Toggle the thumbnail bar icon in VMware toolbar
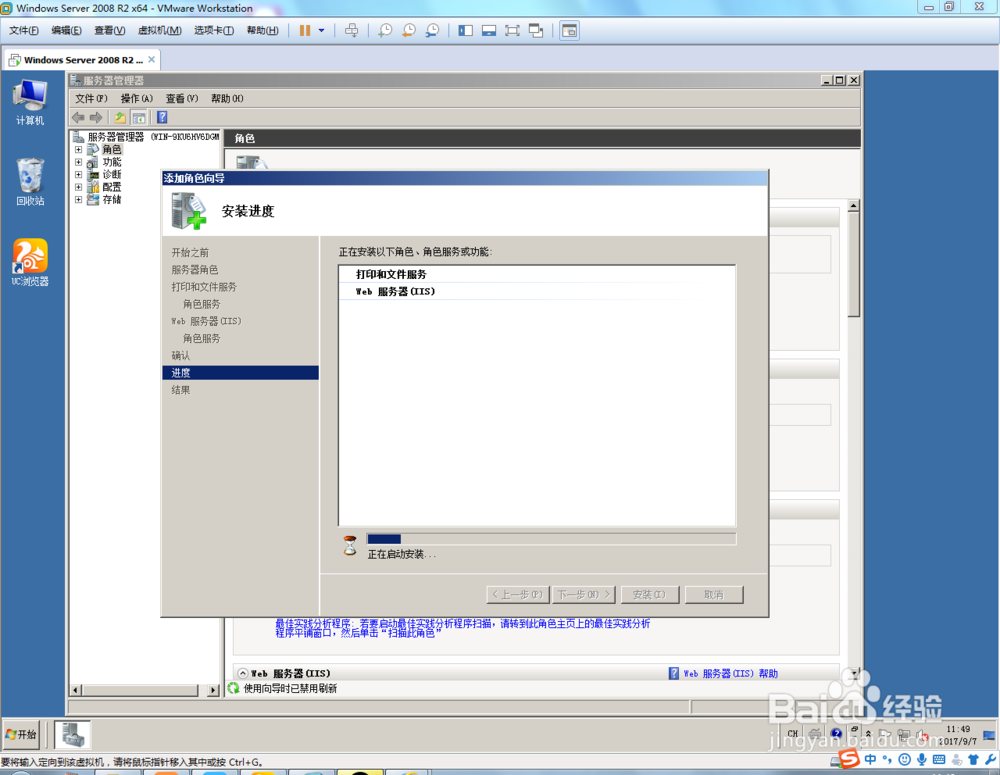The height and width of the screenshot is (775, 1000). pos(489,31)
